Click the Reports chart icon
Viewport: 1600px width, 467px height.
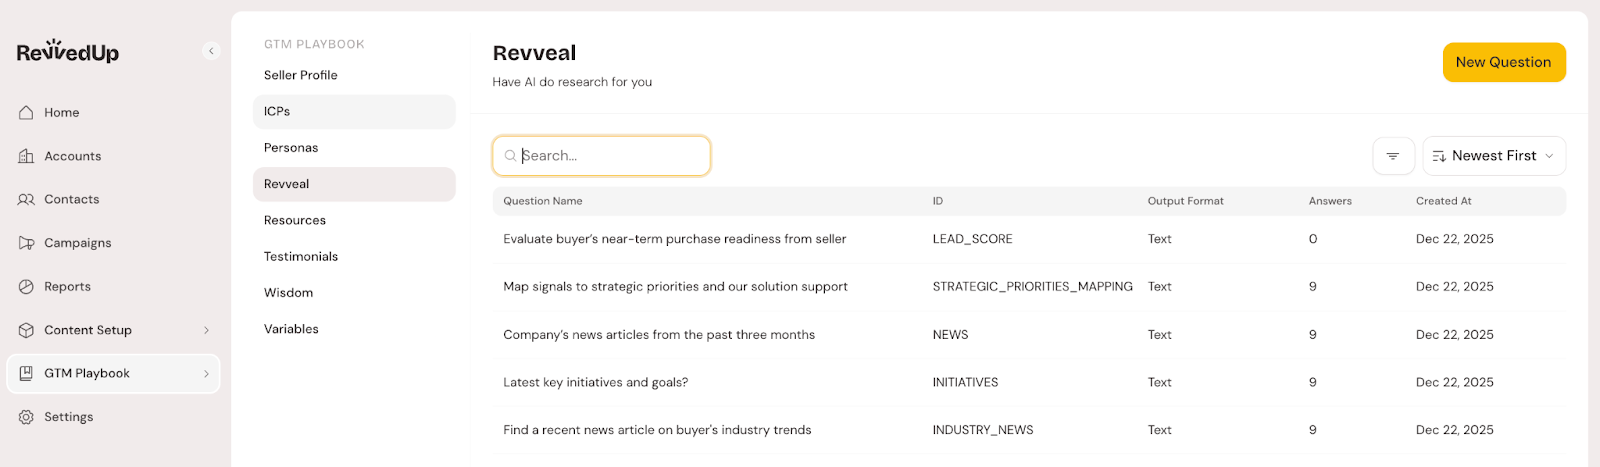click(26, 287)
